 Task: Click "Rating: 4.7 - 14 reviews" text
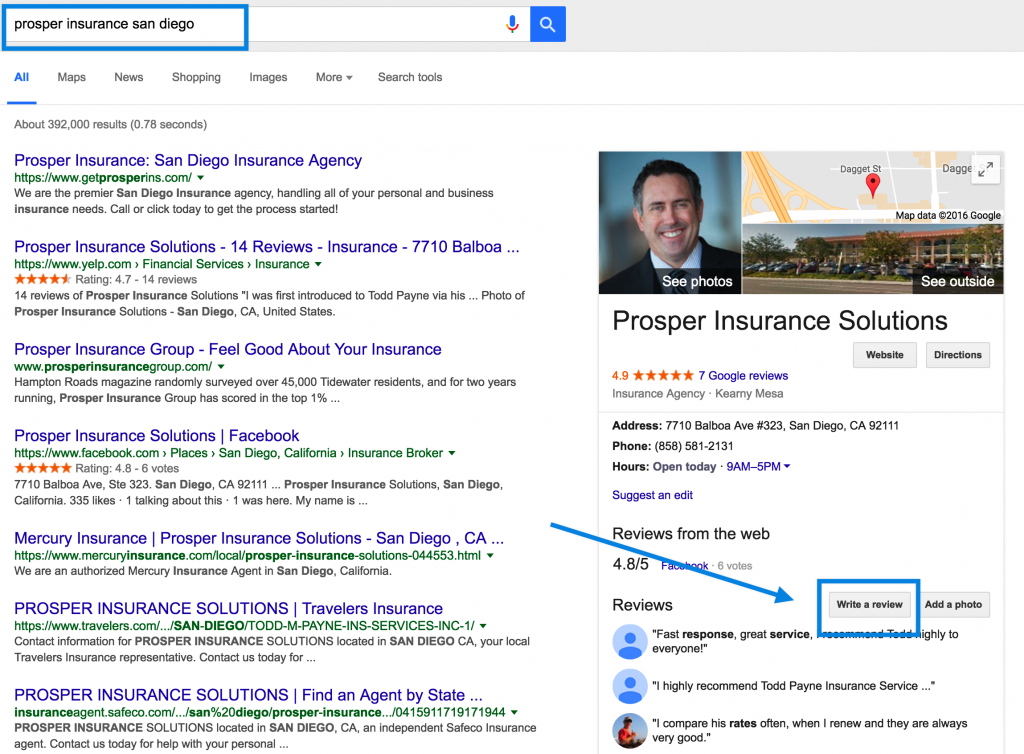tap(136, 280)
